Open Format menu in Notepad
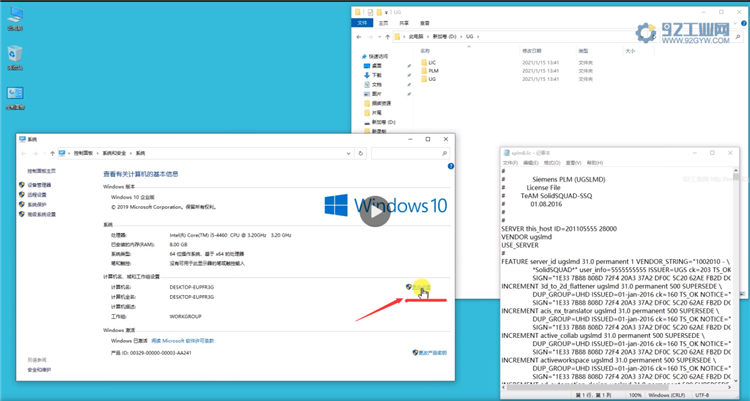This screenshot has height=401, width=750. [551, 163]
